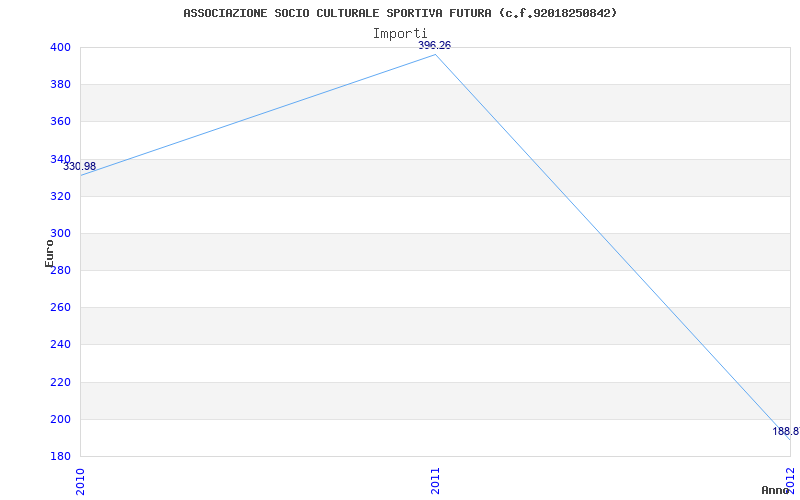Click the 180 y-axis value
800x500 pixels.
click(60, 457)
